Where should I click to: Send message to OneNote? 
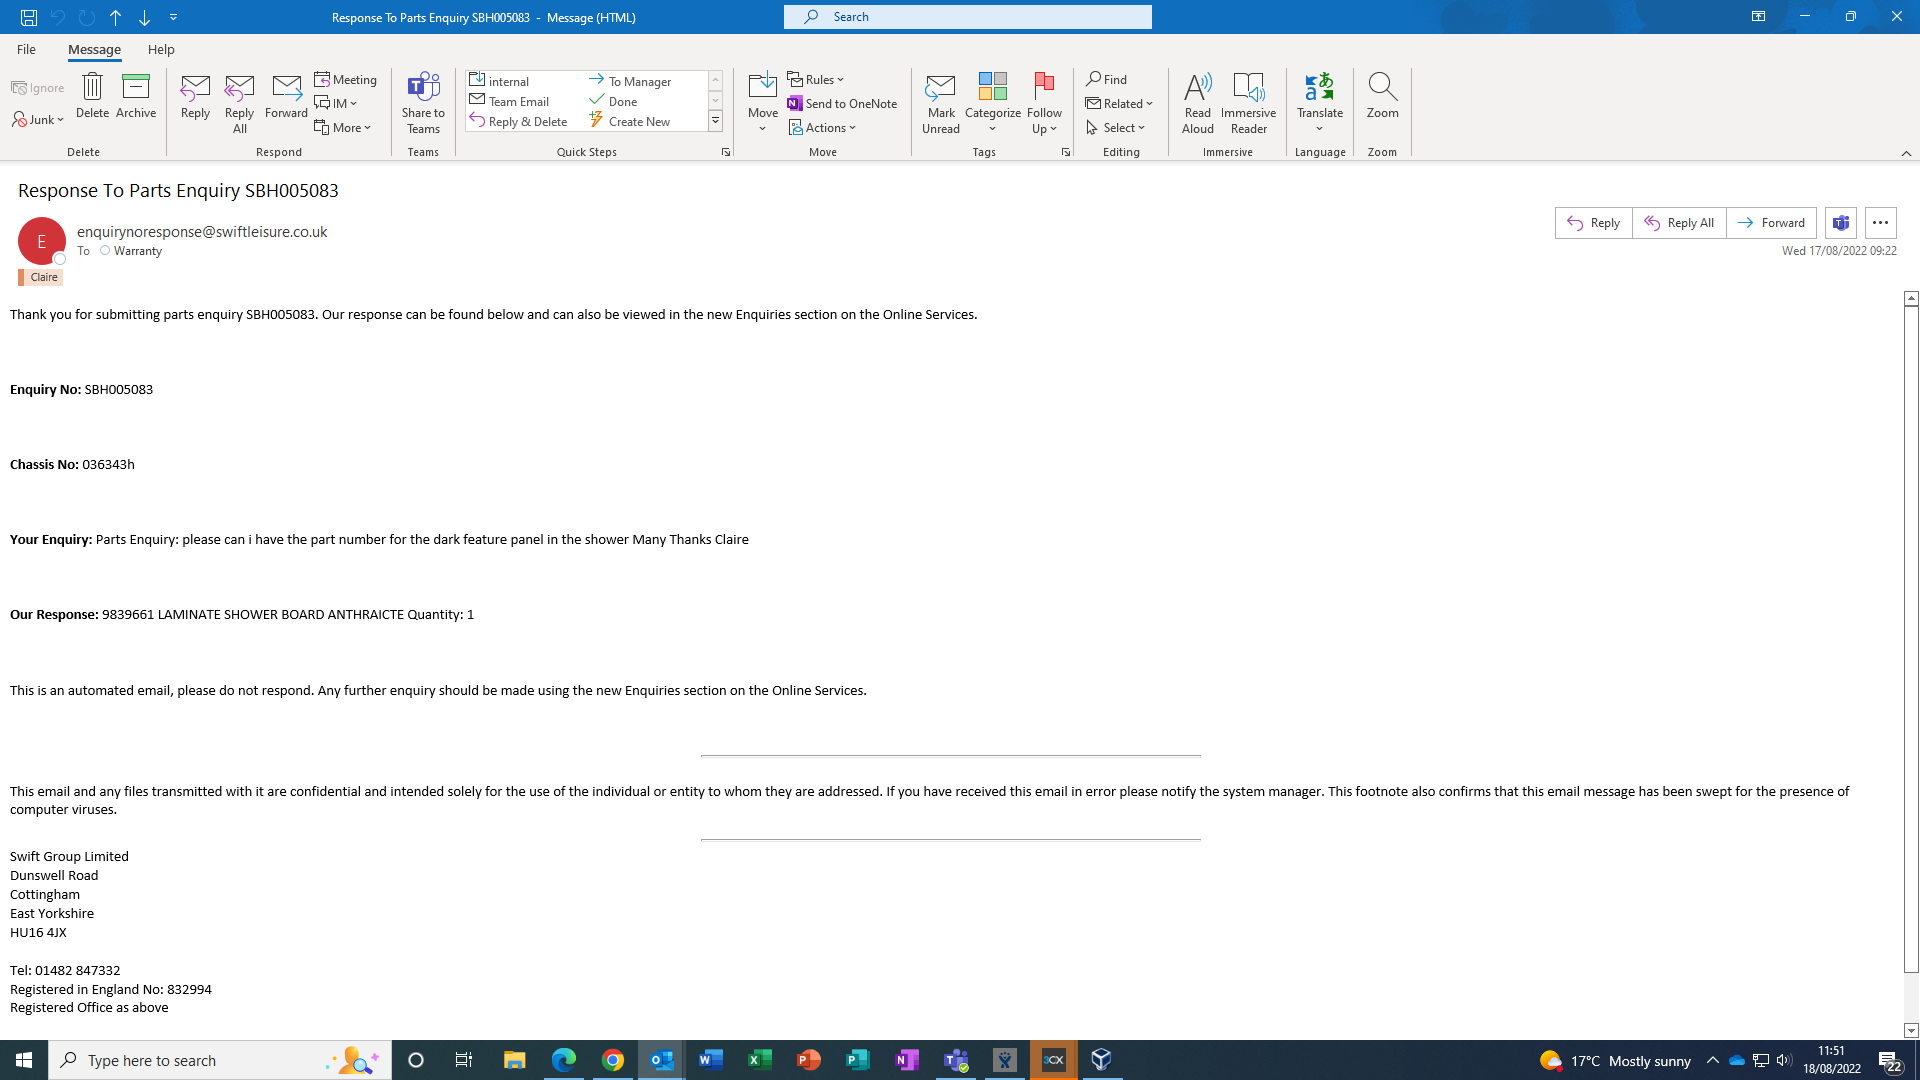click(x=842, y=104)
